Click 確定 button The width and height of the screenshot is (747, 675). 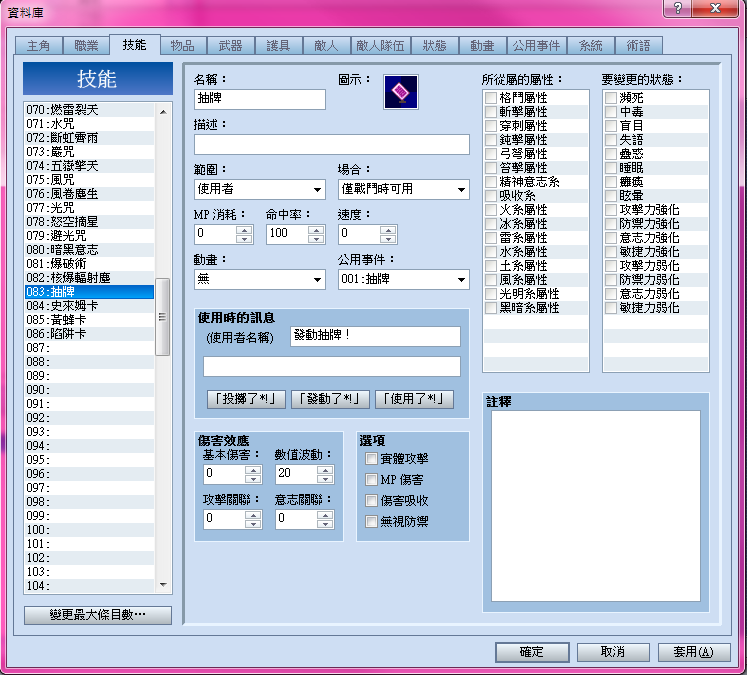pos(532,652)
